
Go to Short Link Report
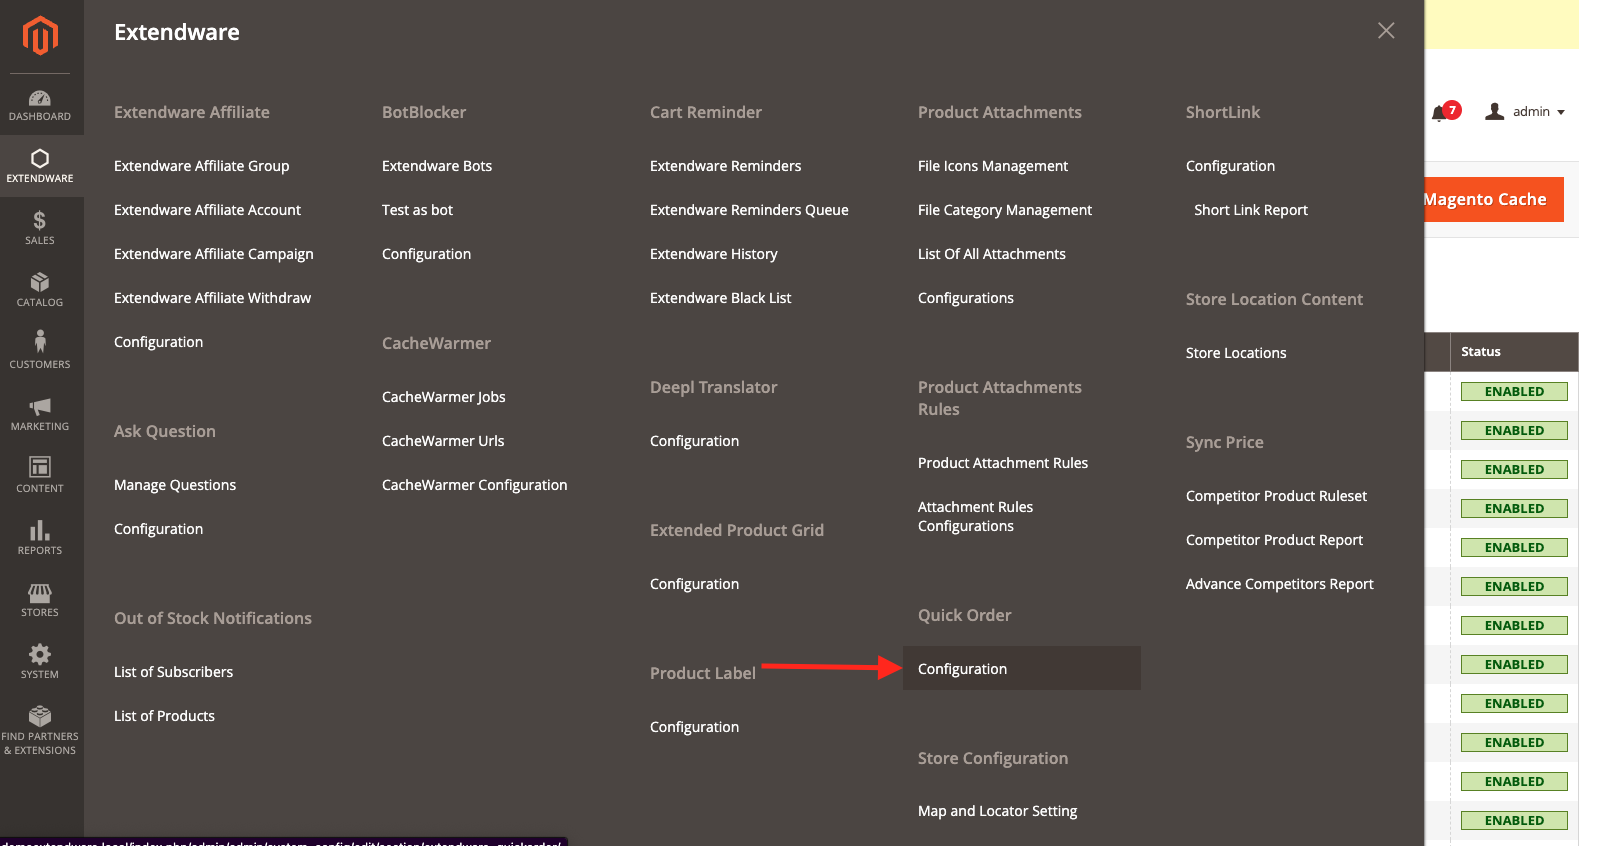pyautogui.click(x=1250, y=210)
